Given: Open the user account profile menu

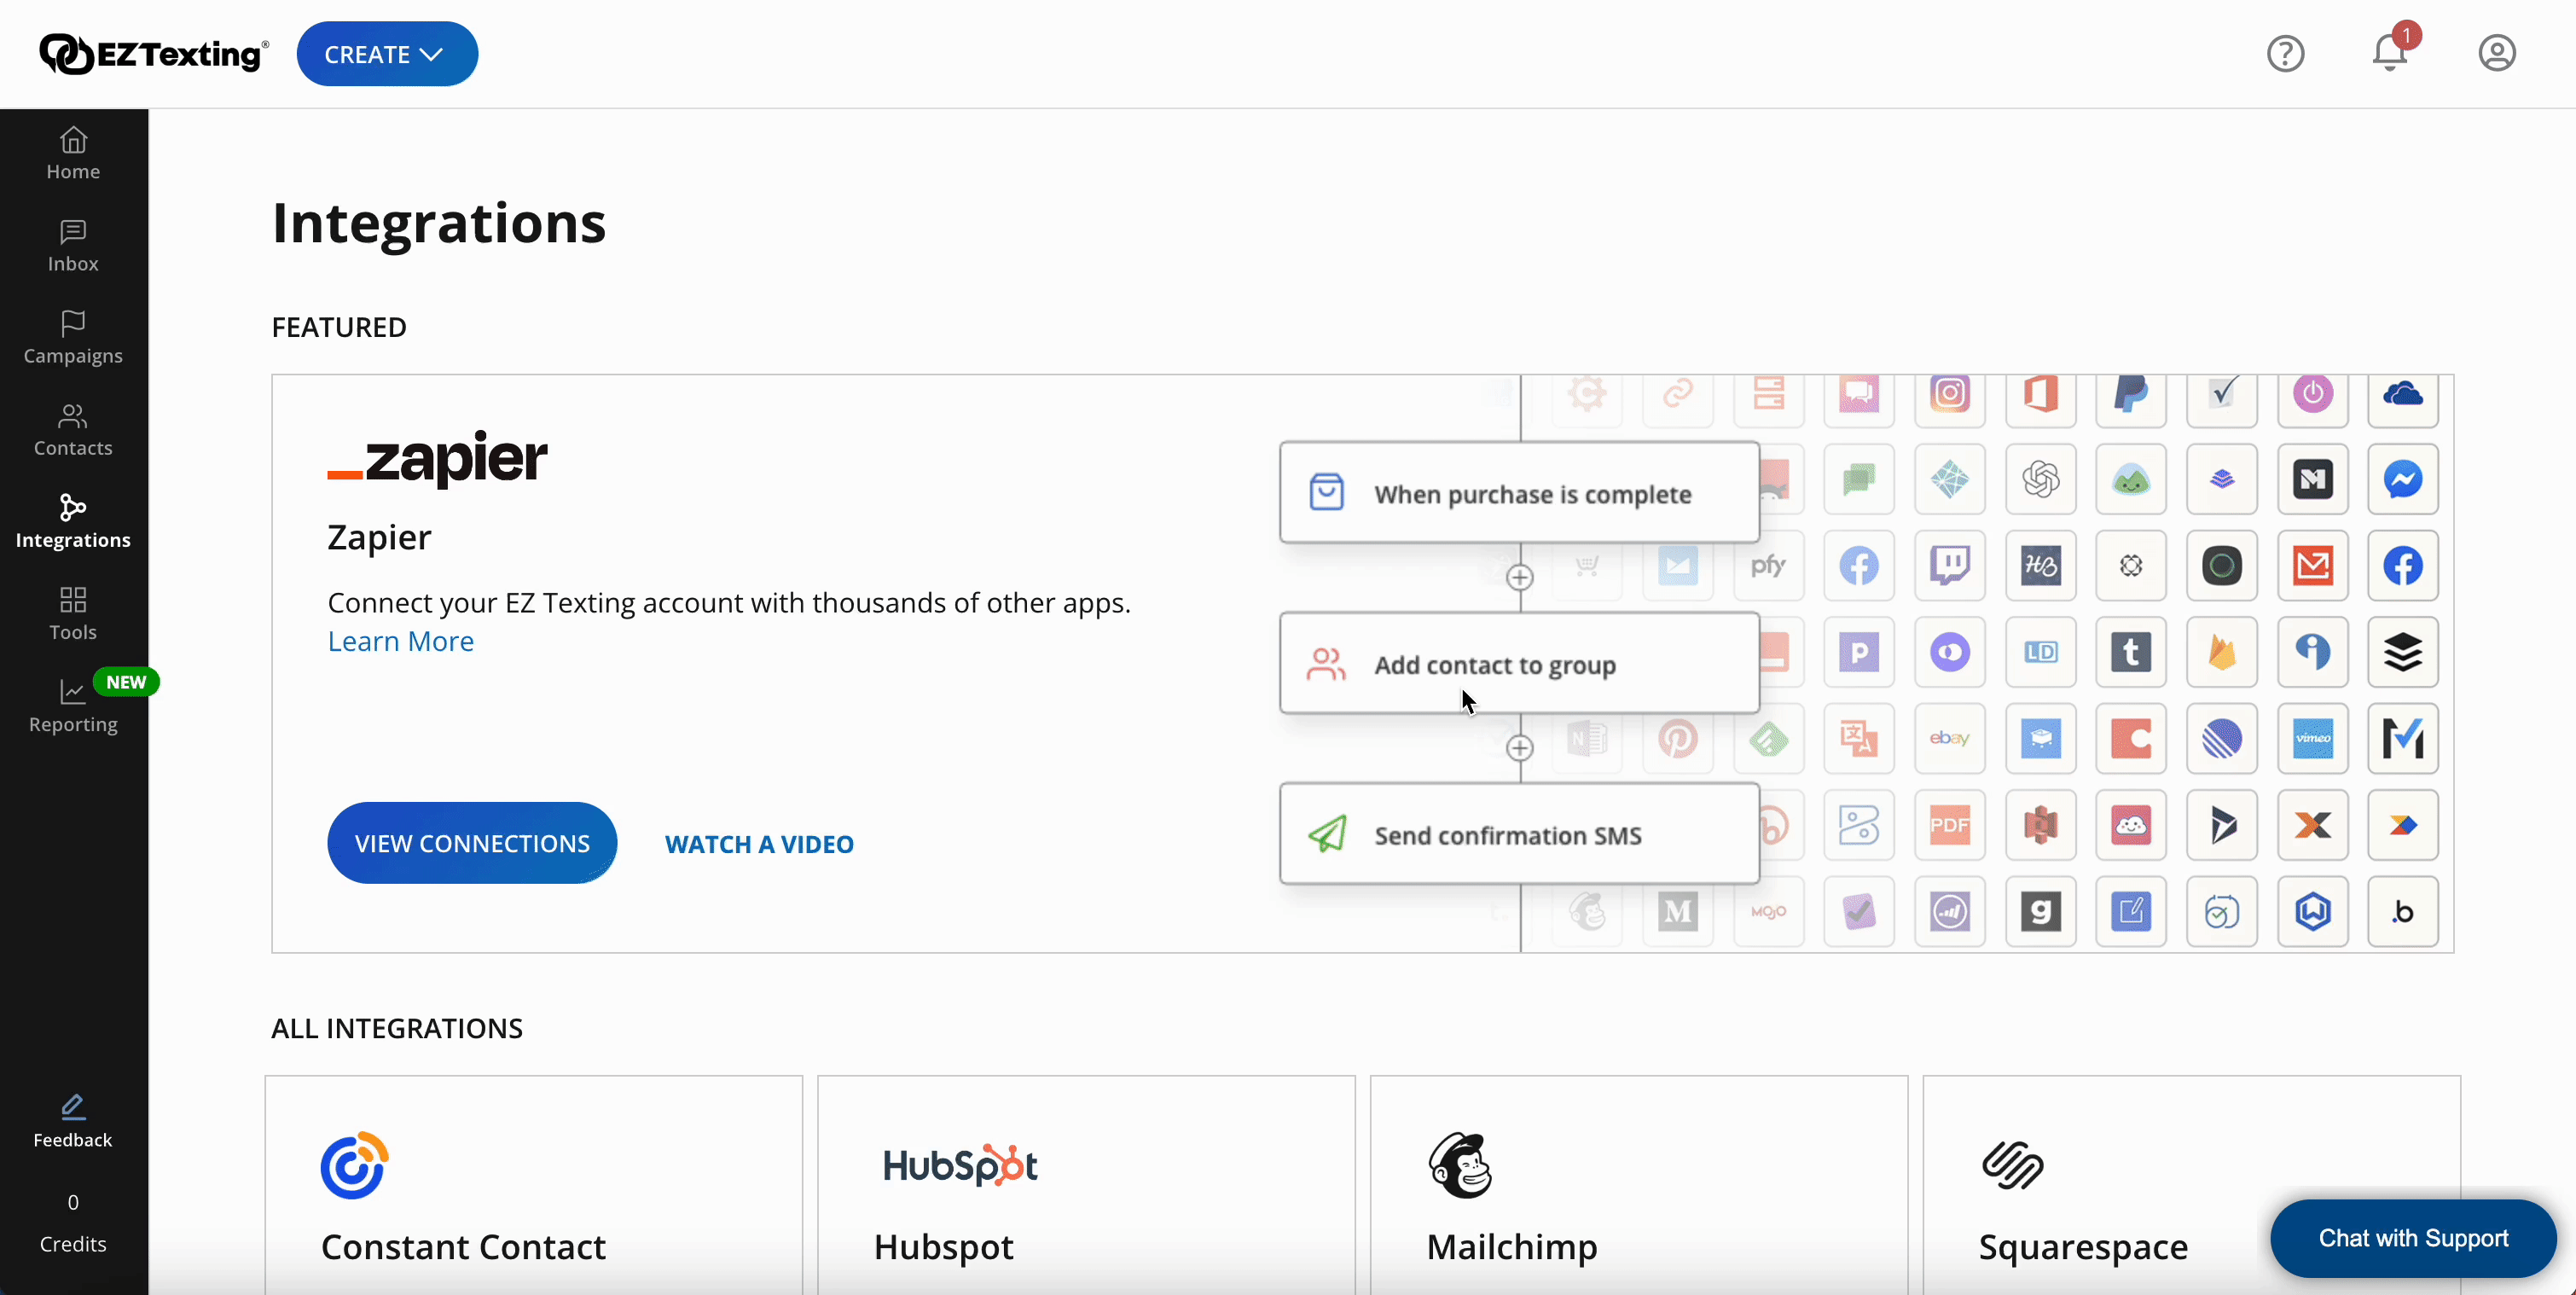Looking at the screenshot, I should 2497,53.
